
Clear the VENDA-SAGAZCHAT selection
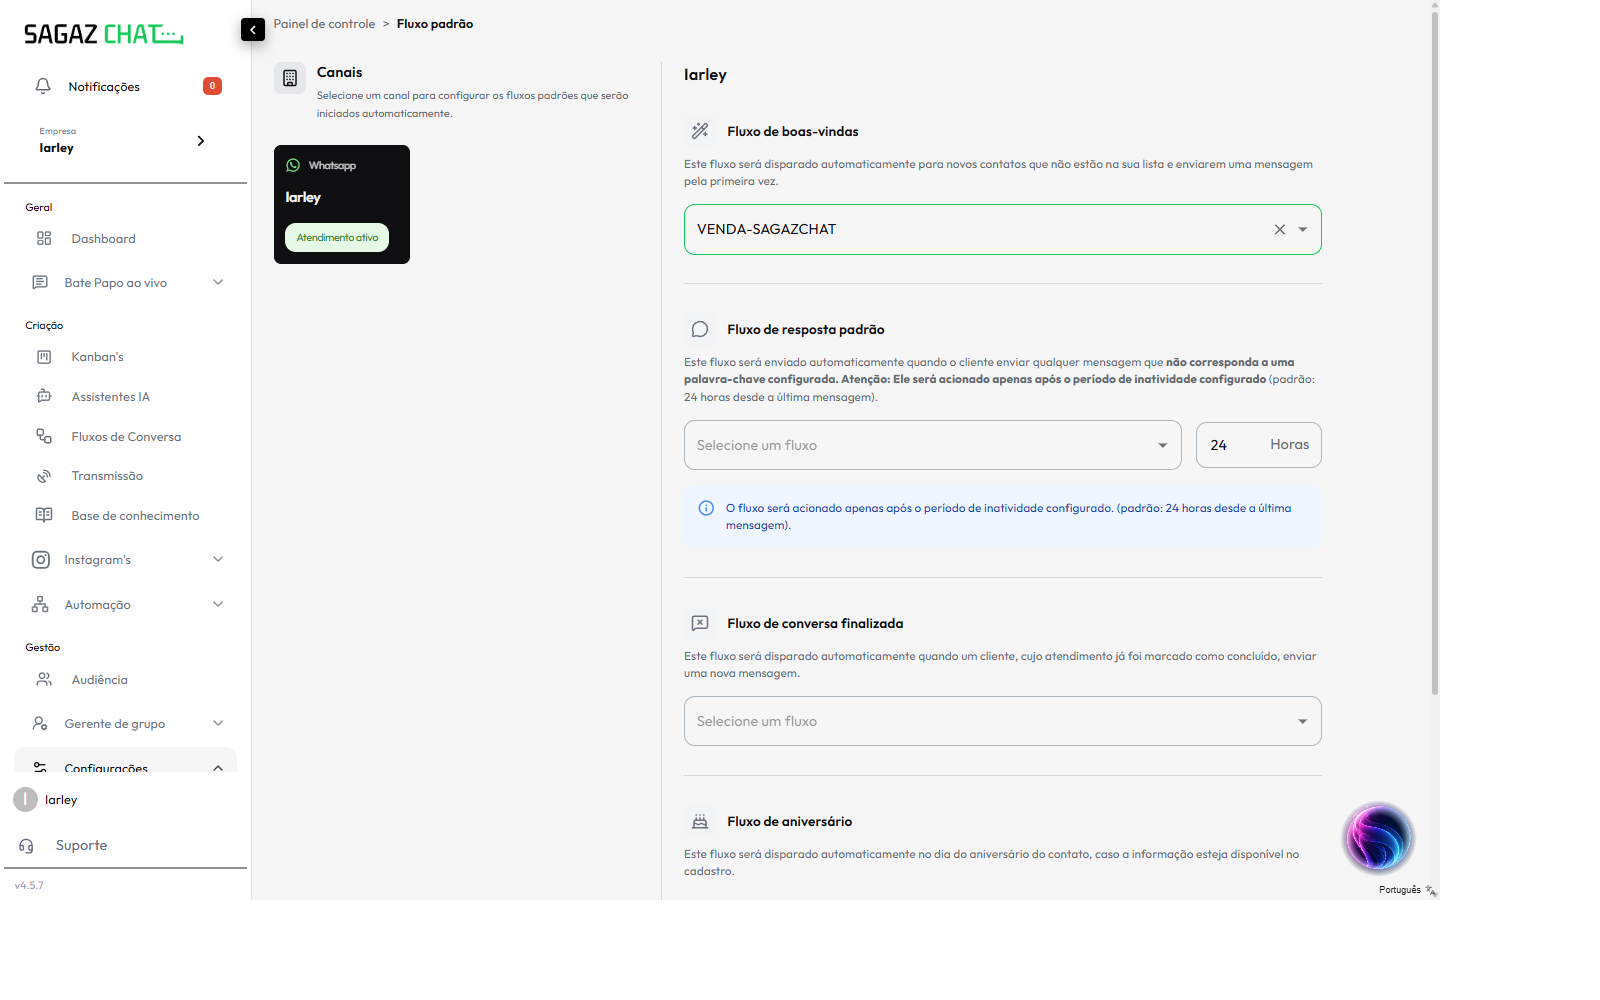[x=1279, y=229]
